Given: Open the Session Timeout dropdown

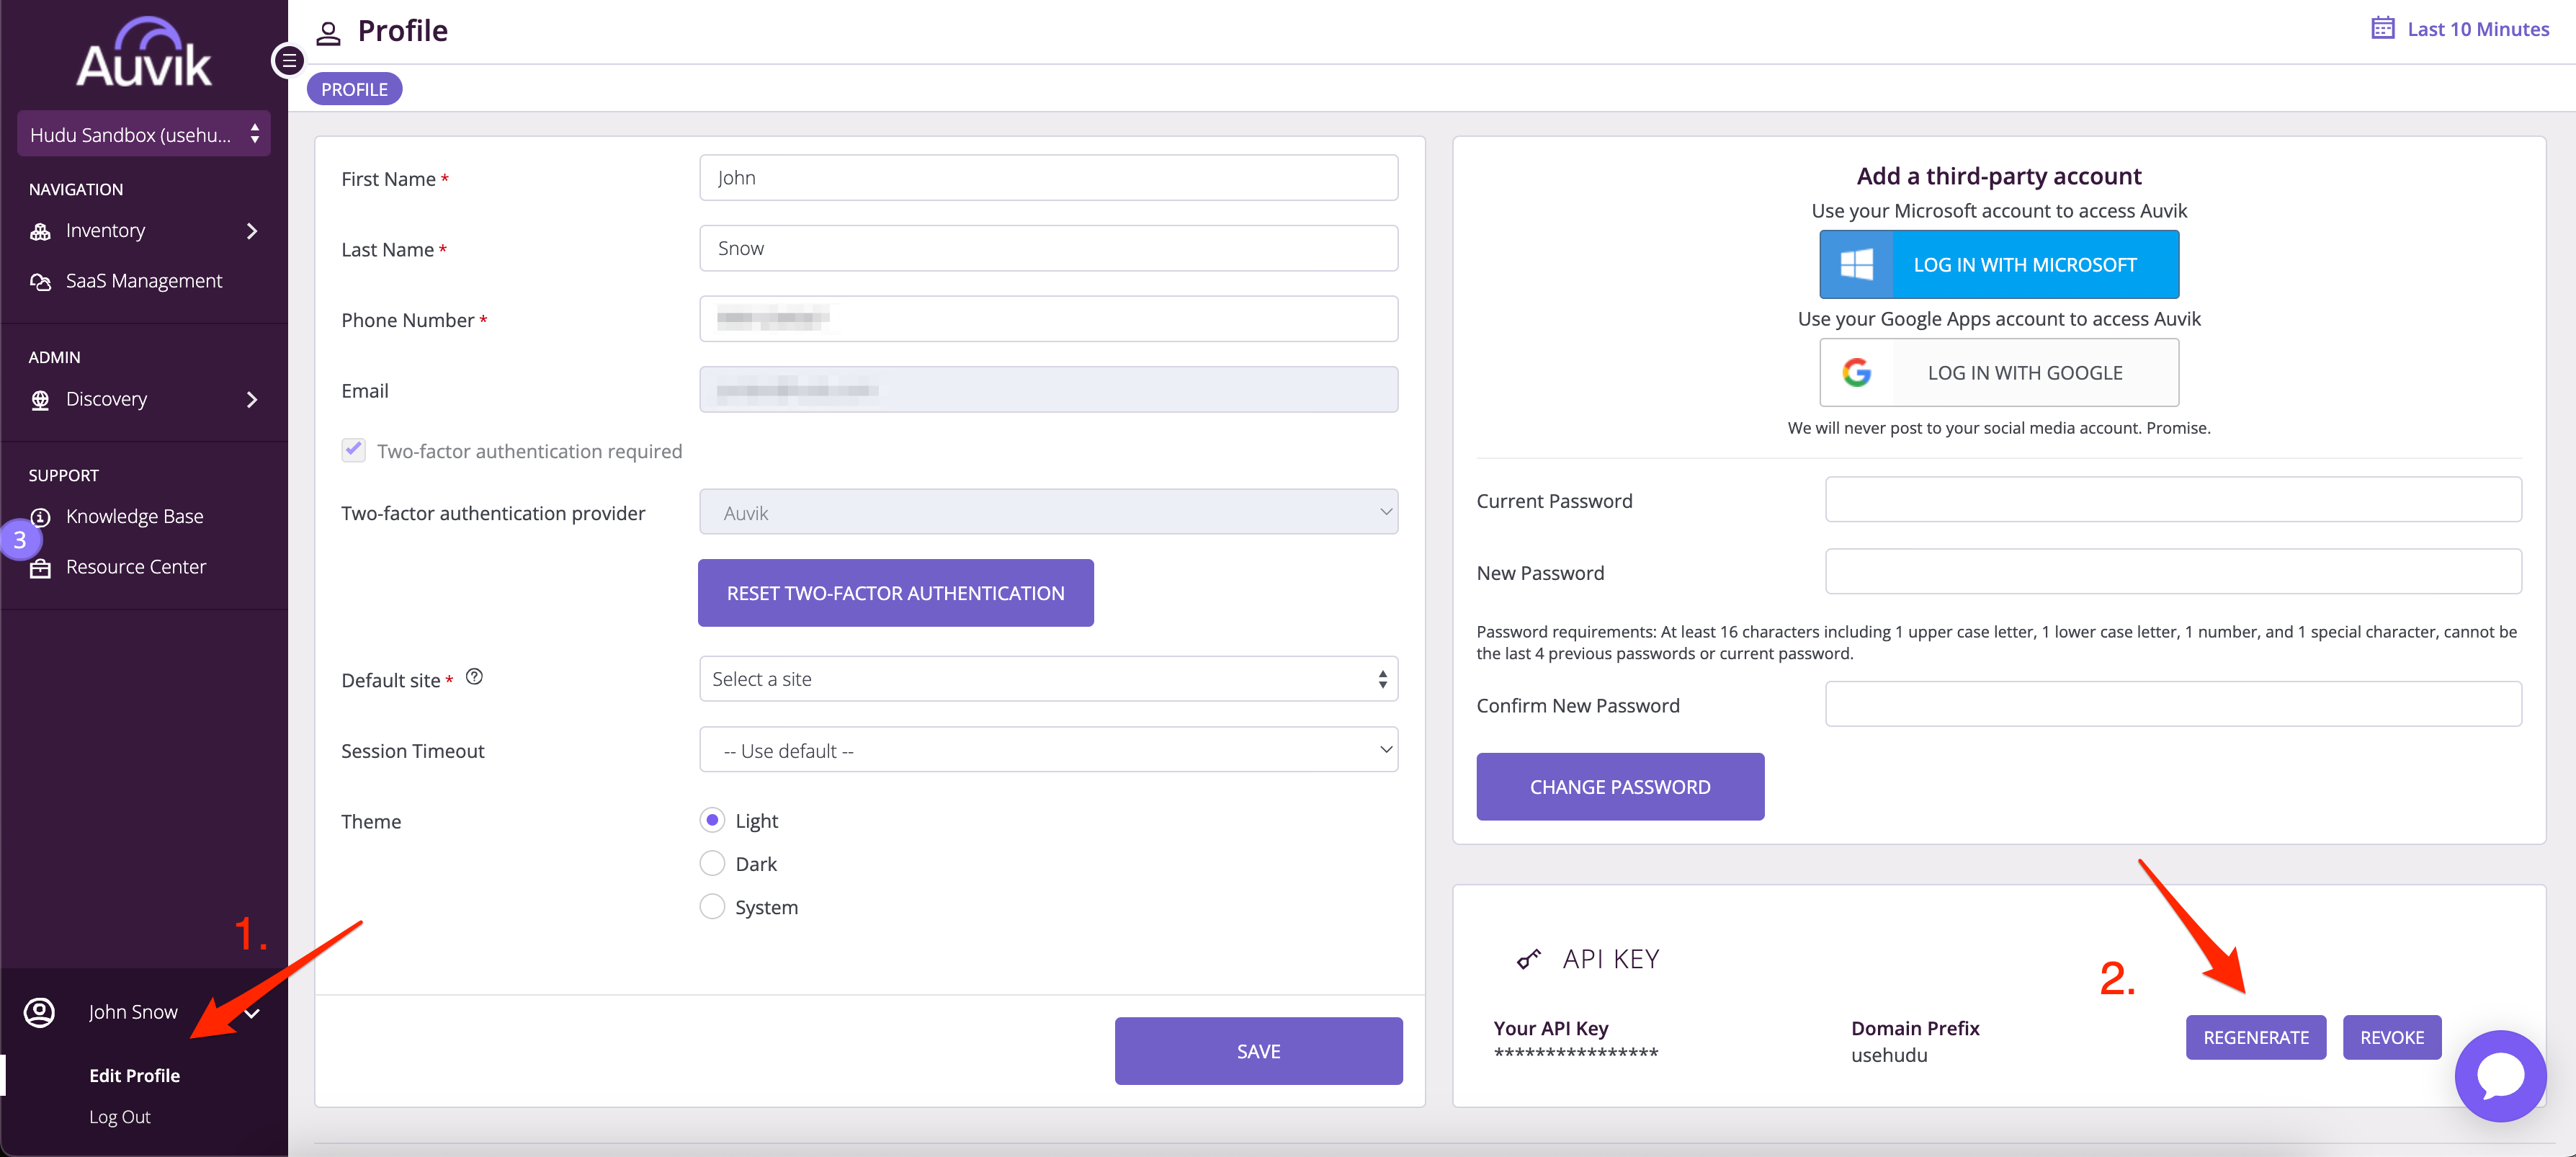Looking at the screenshot, I should click(x=1048, y=750).
